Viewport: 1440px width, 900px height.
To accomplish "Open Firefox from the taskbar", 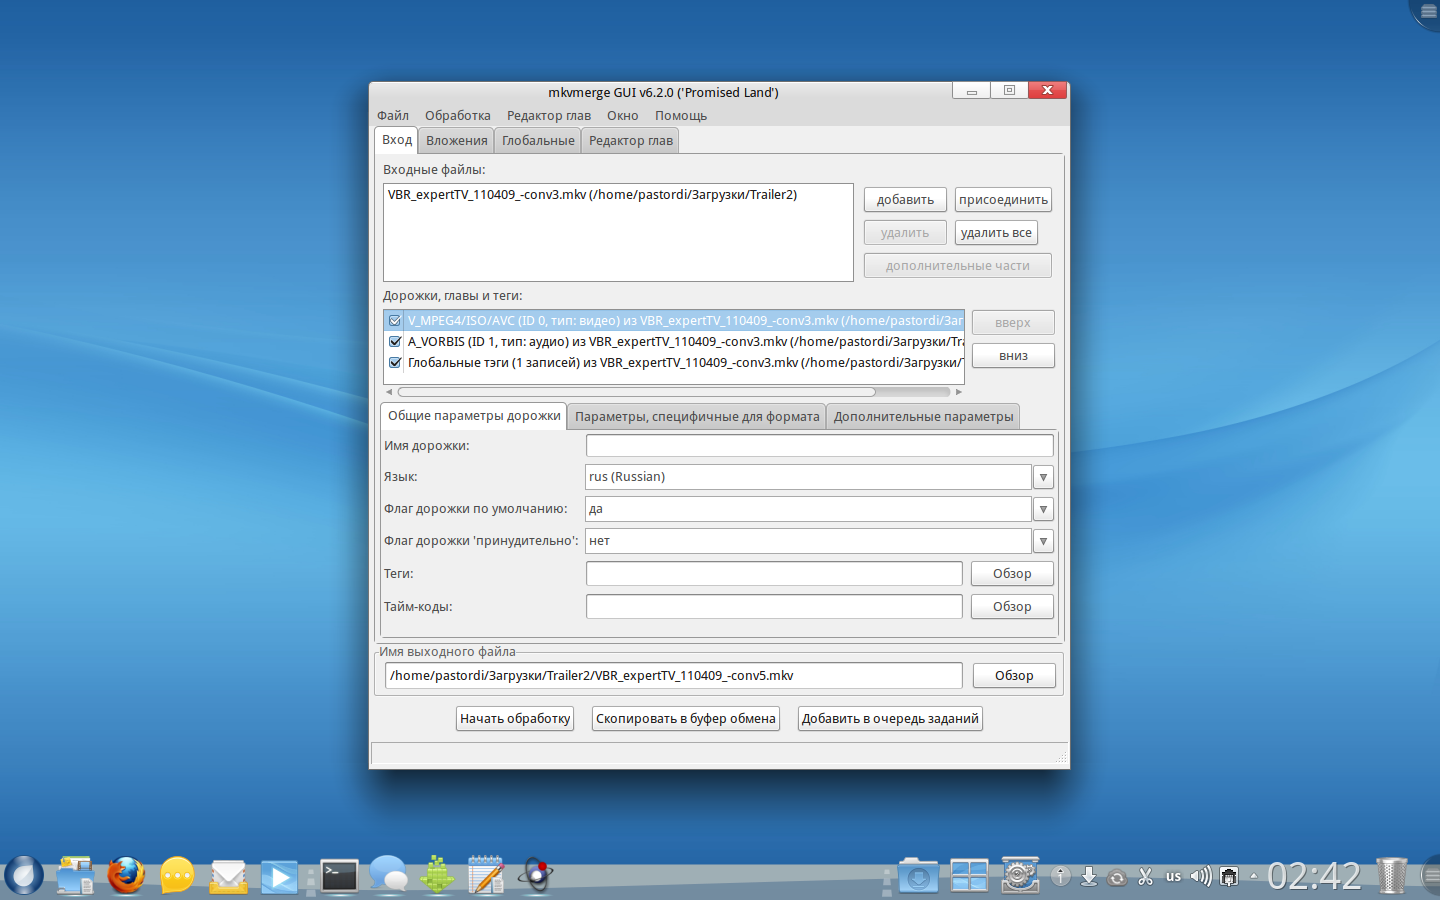I will [x=126, y=876].
